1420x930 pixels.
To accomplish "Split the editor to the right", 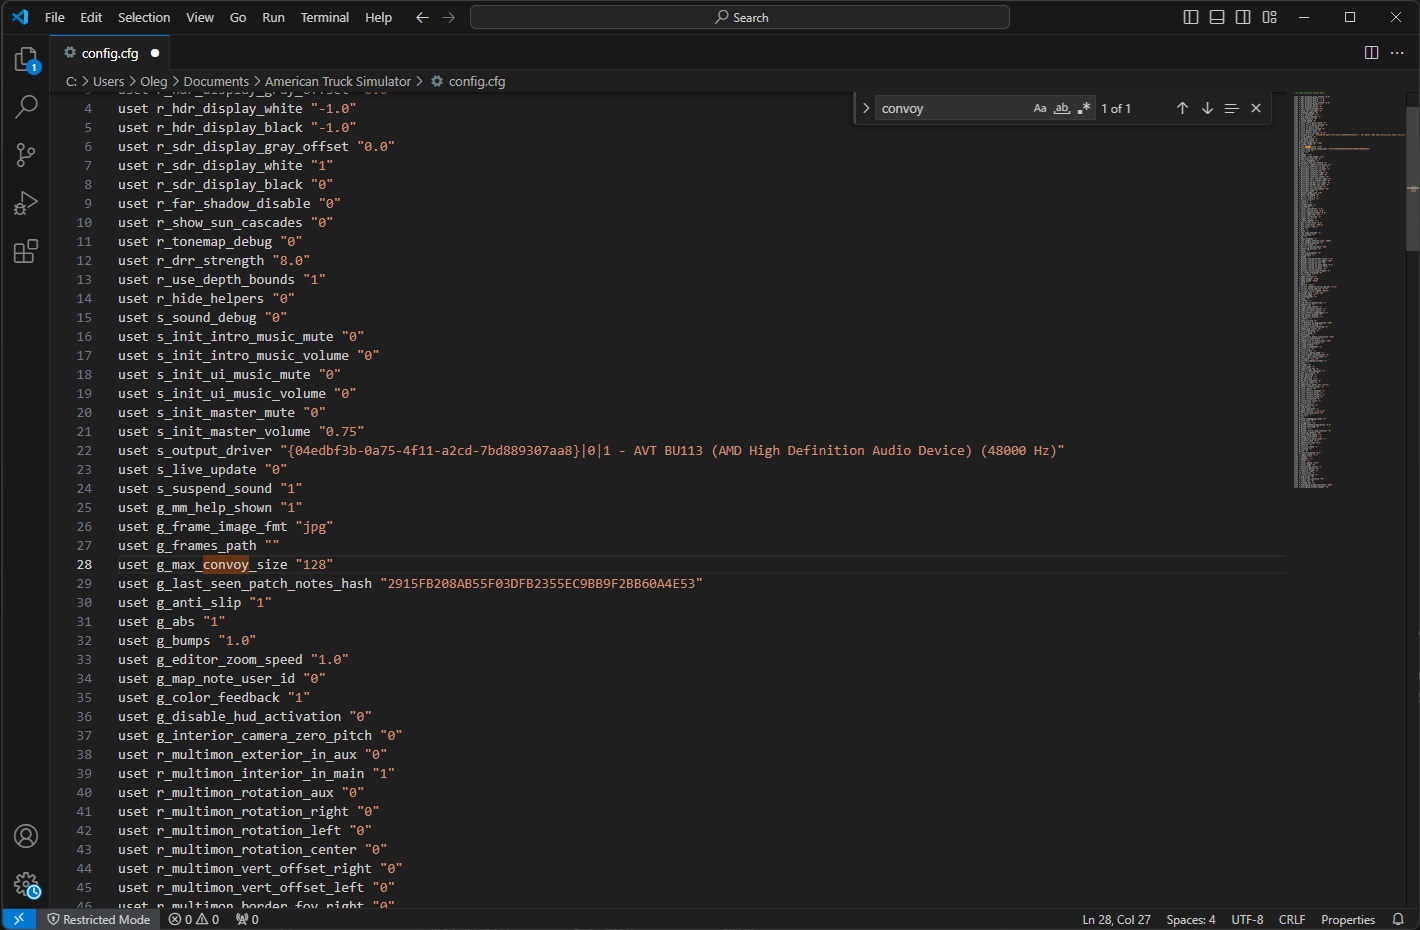I will click(1371, 53).
